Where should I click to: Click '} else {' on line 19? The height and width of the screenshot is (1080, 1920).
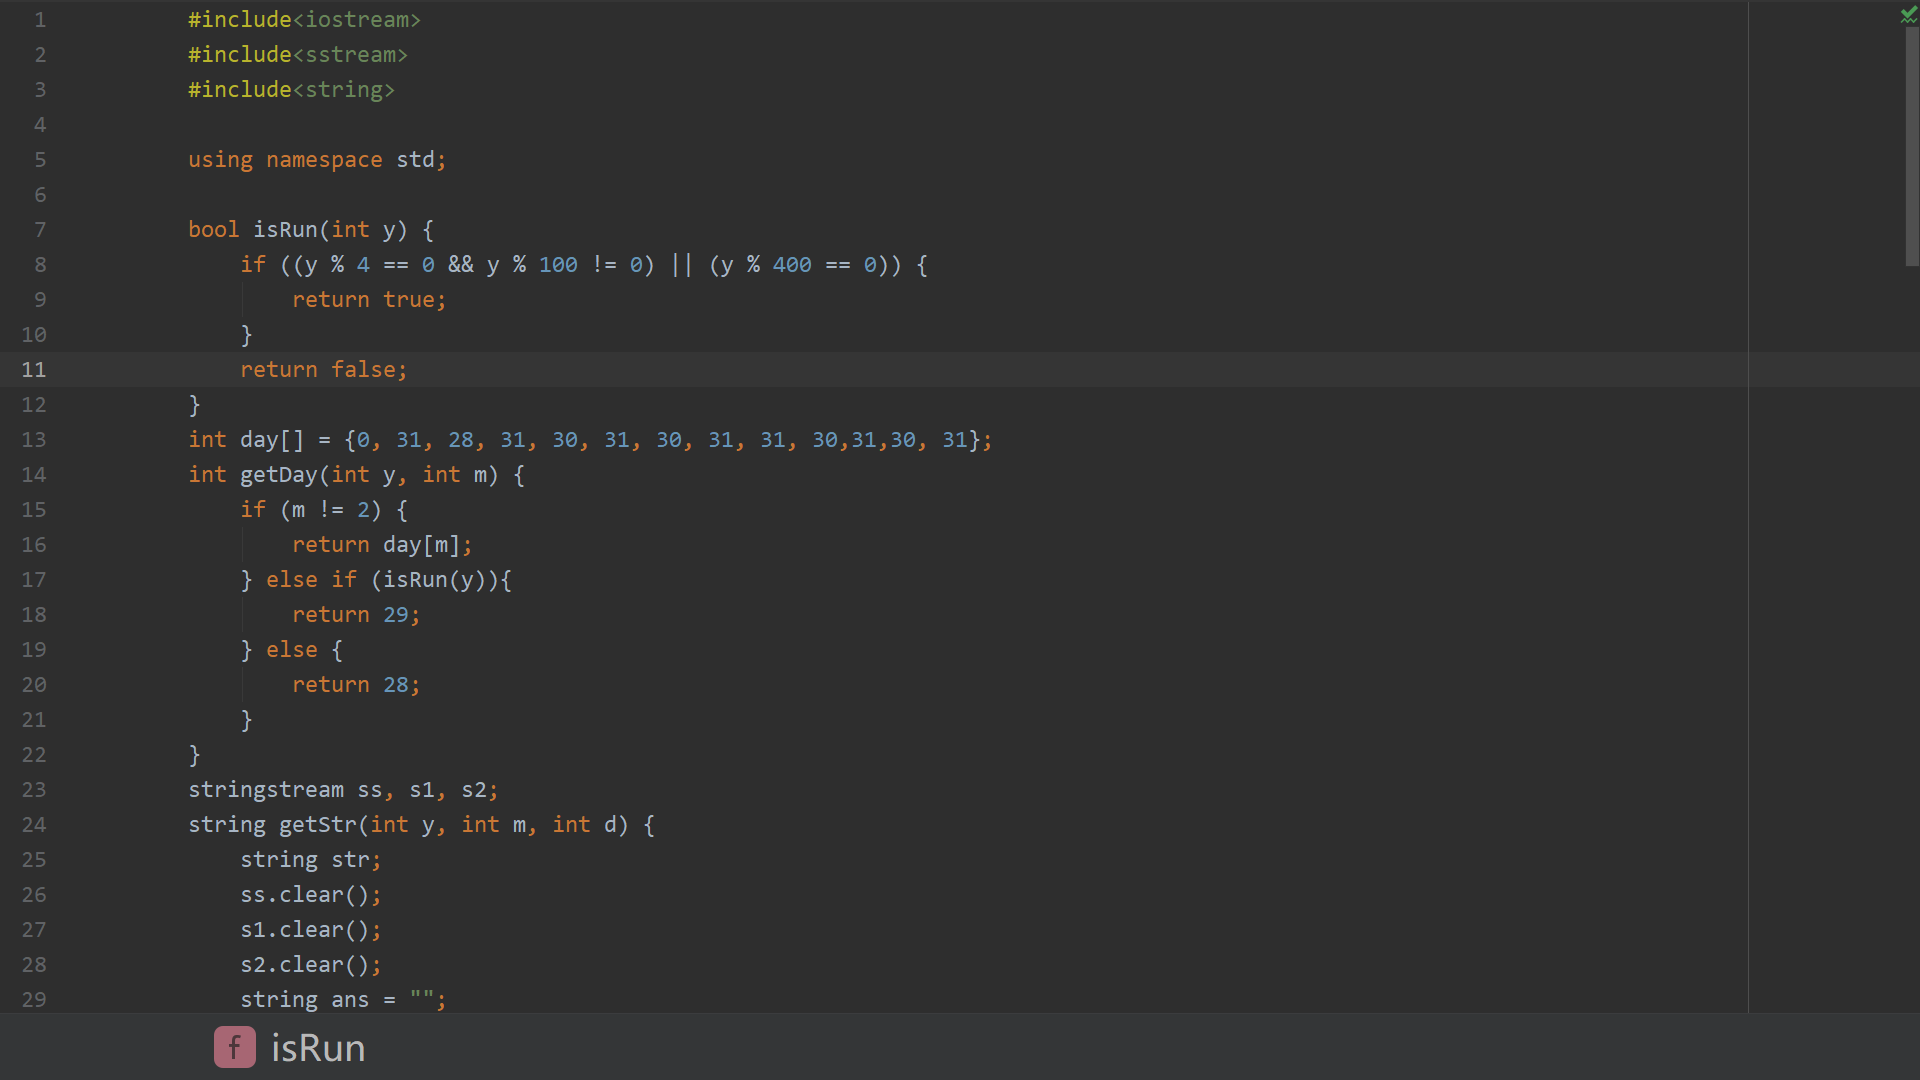(291, 650)
